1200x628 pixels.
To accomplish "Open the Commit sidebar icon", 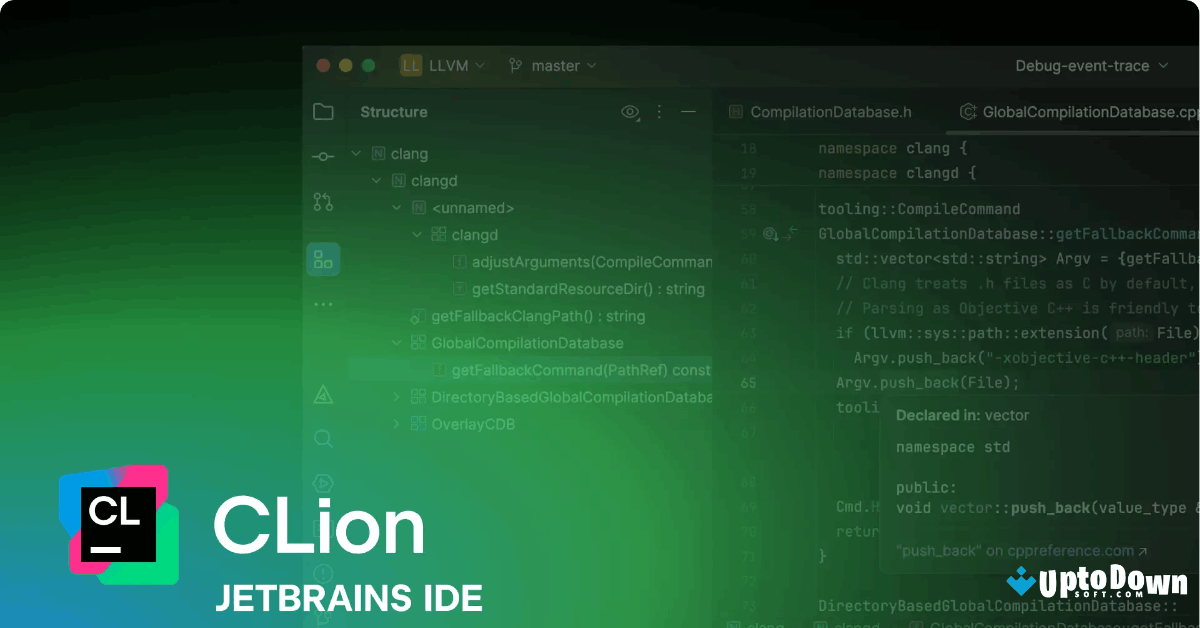I will (x=323, y=156).
